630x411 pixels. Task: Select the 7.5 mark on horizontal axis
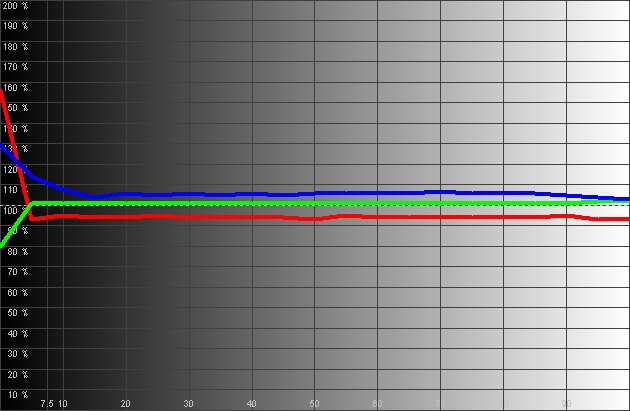click(x=46, y=404)
